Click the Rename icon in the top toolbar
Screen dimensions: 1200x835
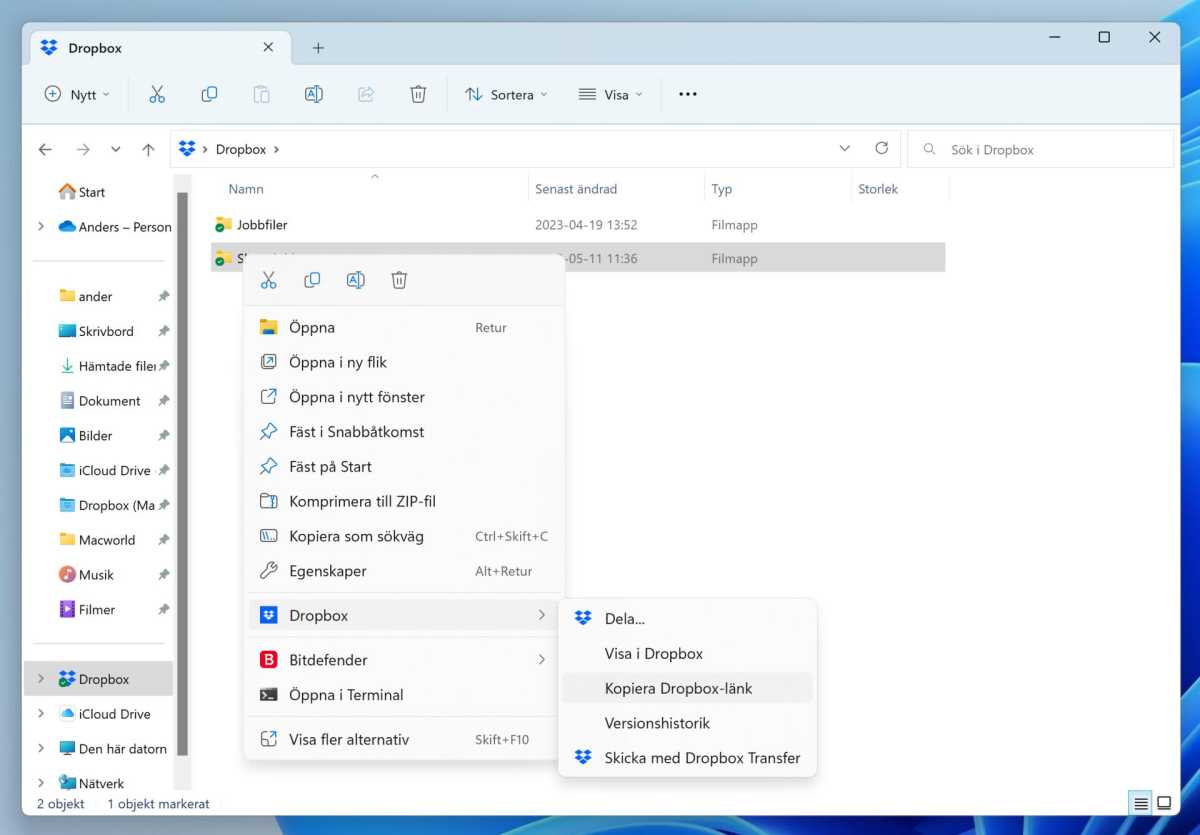[313, 94]
